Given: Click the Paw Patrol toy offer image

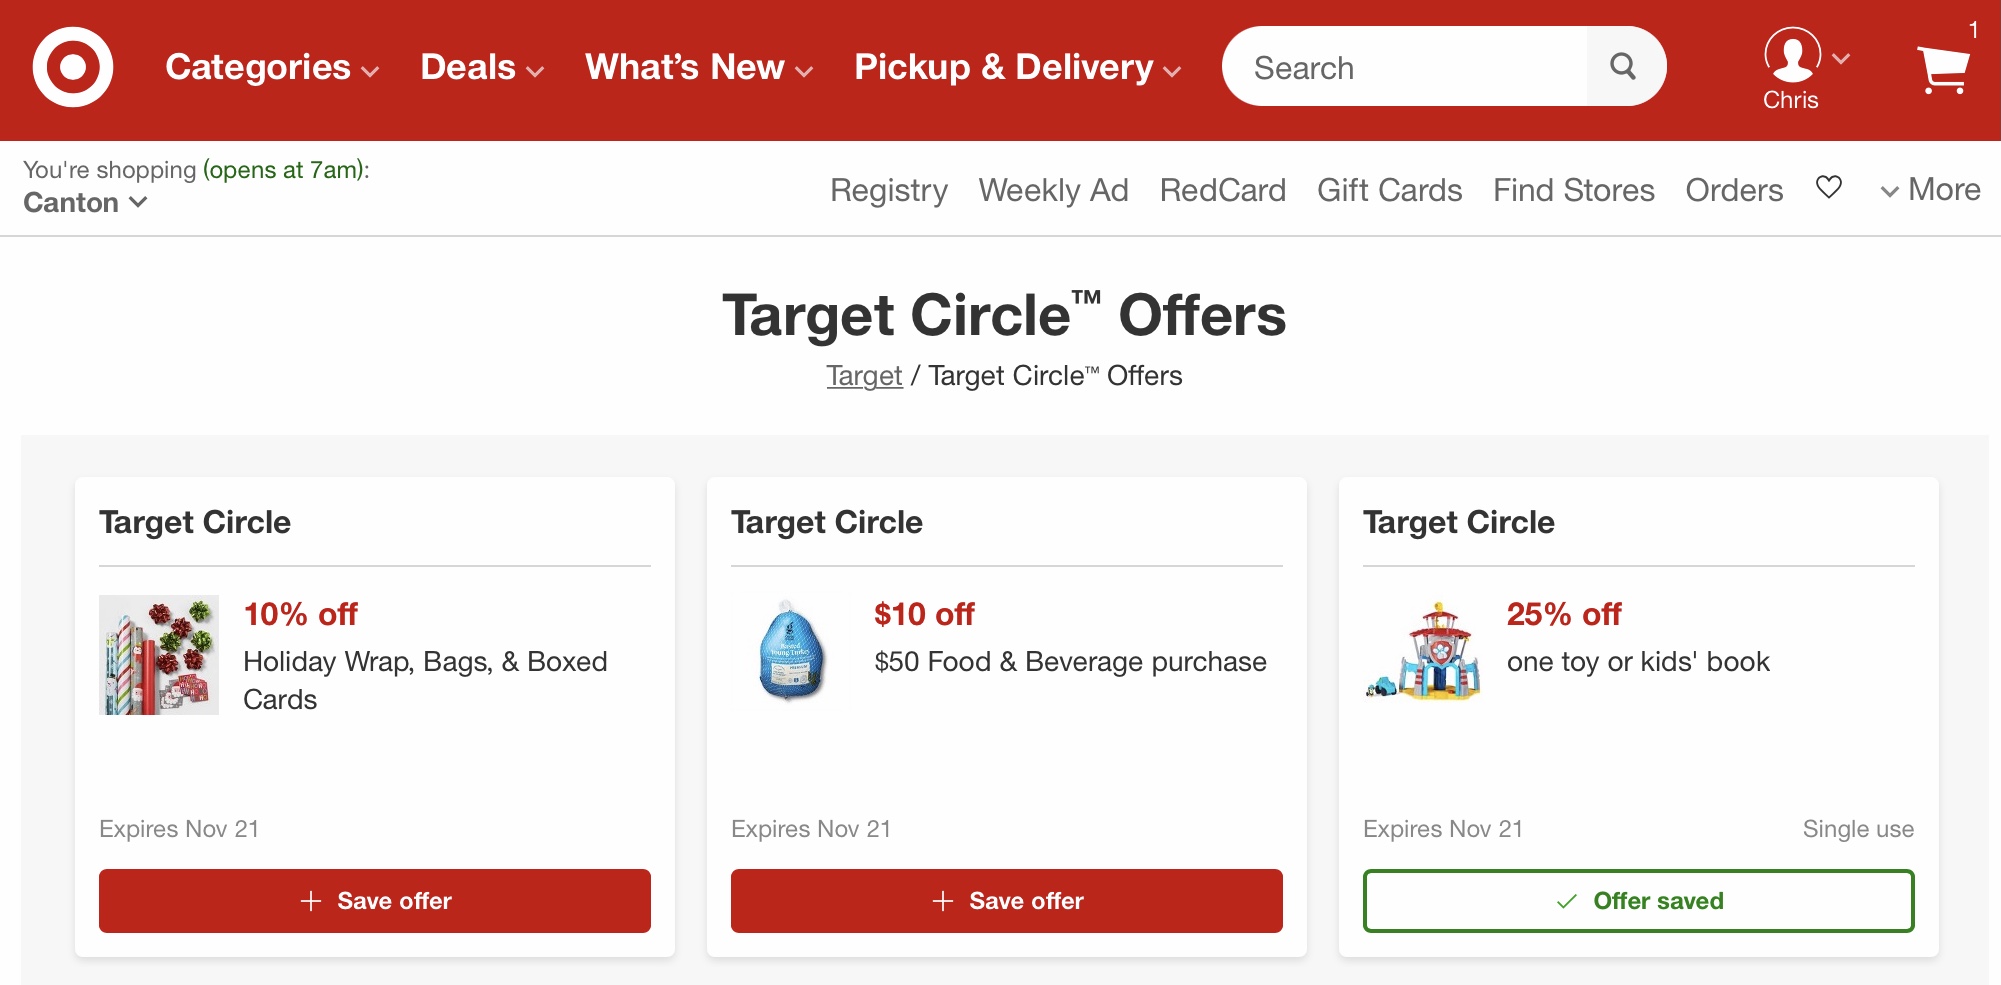Looking at the screenshot, I should [1423, 651].
